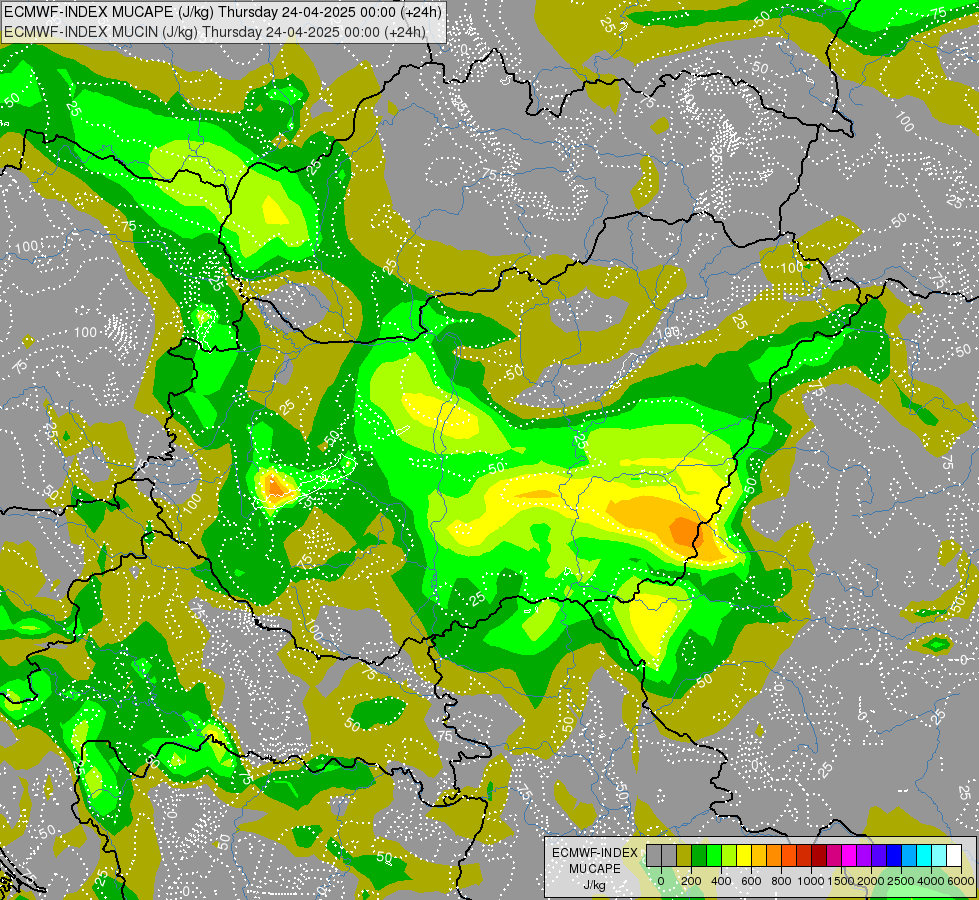979x900 pixels.
Task: Select the 'ECMWF-INDEX' label inside the legend
Action: 594,853
